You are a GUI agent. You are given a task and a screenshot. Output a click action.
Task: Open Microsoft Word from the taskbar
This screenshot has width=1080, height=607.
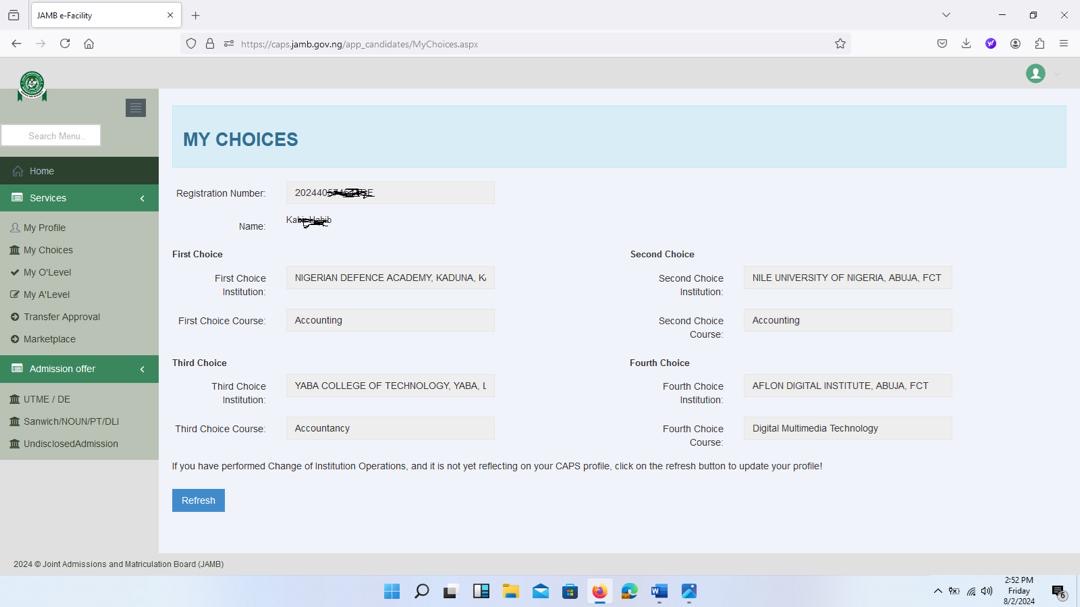[x=659, y=591]
